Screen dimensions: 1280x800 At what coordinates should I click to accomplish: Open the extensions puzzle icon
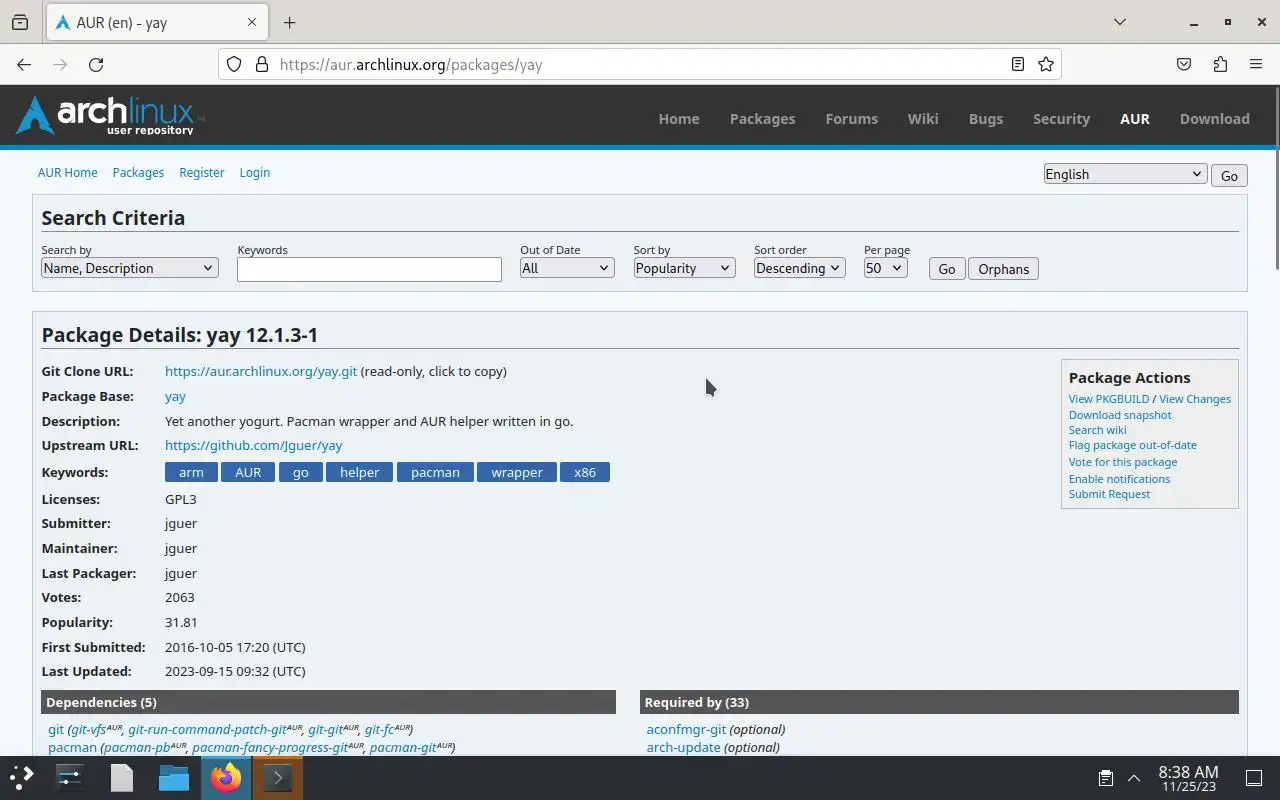click(1220, 64)
